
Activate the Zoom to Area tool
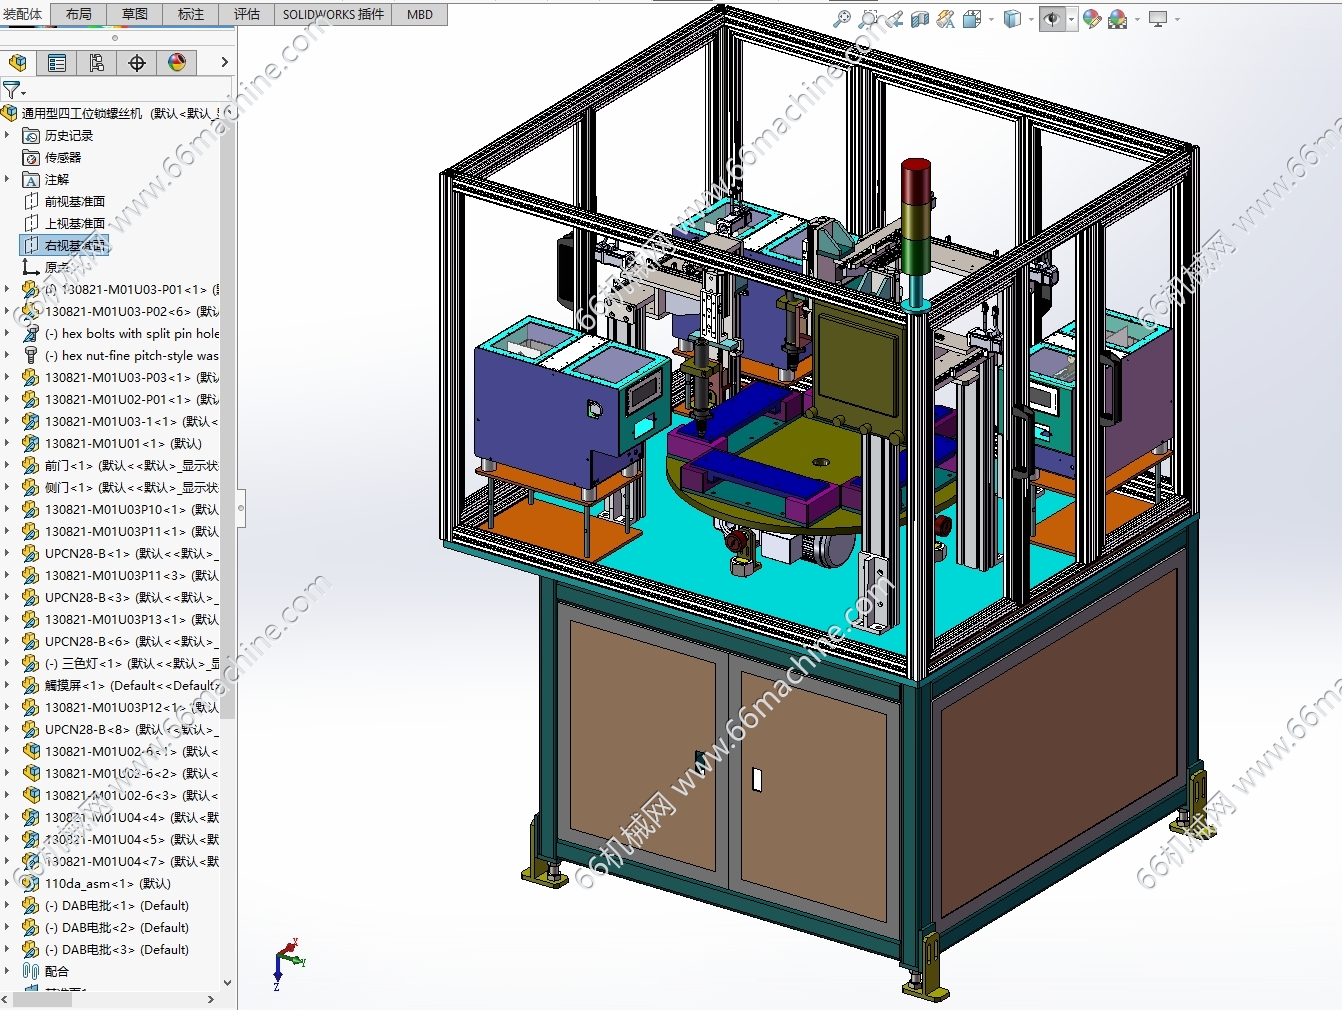[x=868, y=18]
